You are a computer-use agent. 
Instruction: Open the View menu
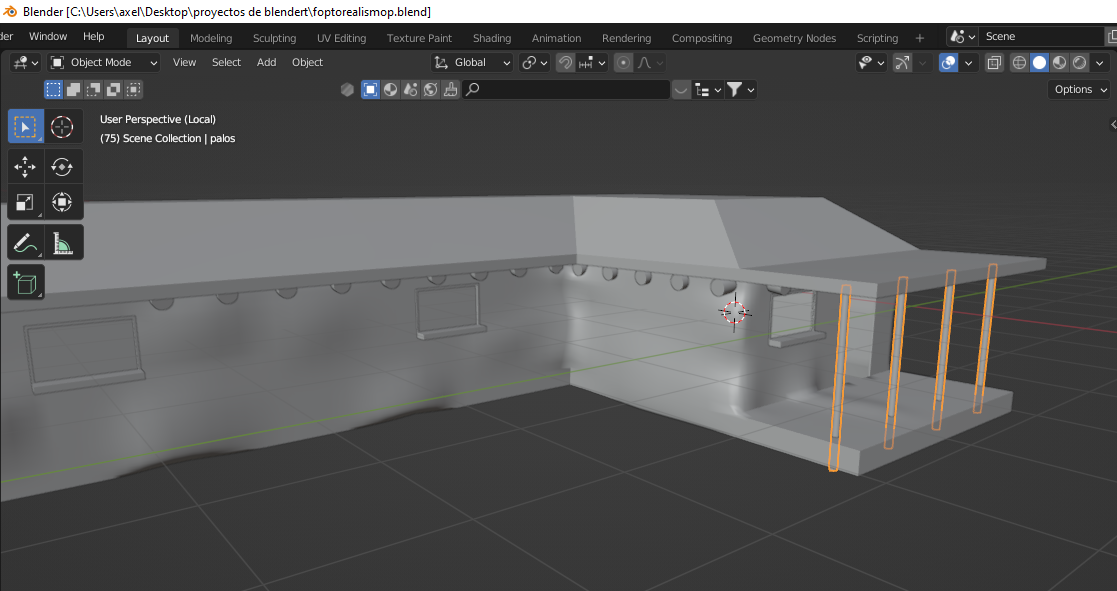coord(185,63)
